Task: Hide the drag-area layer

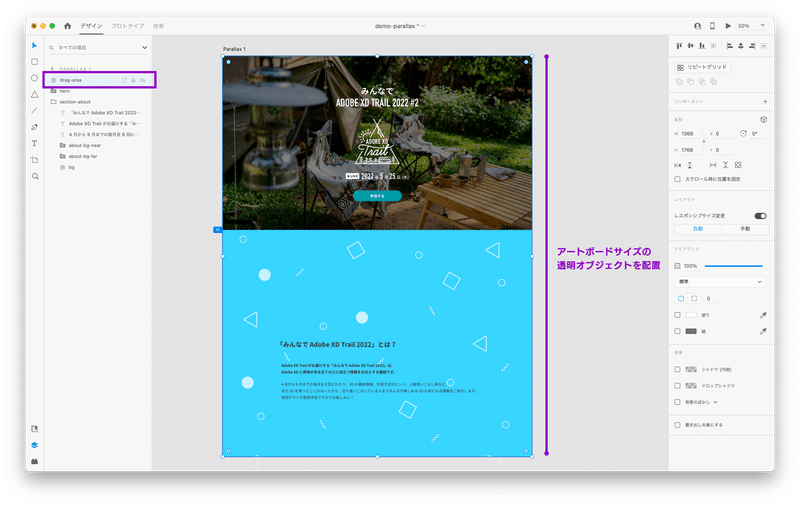Action: (143, 80)
